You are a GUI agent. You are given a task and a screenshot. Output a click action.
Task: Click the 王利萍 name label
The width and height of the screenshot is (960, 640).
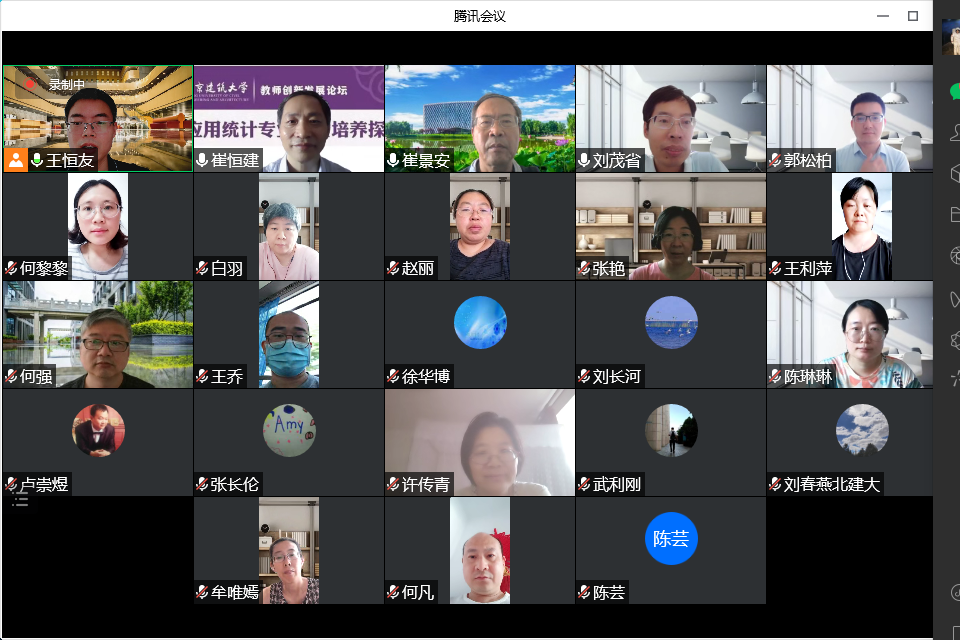808,268
